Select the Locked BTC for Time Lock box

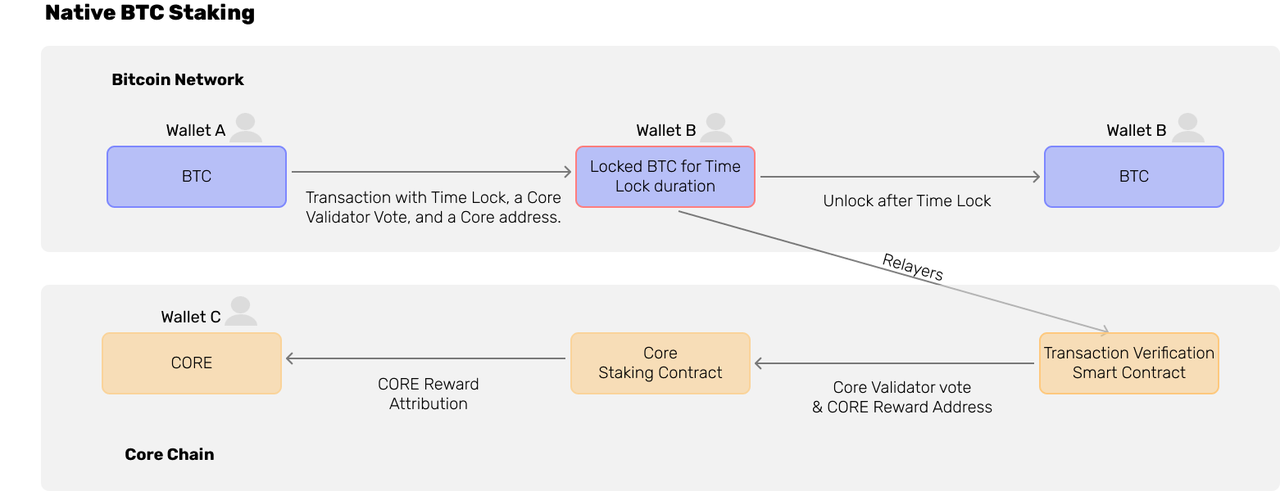665,177
